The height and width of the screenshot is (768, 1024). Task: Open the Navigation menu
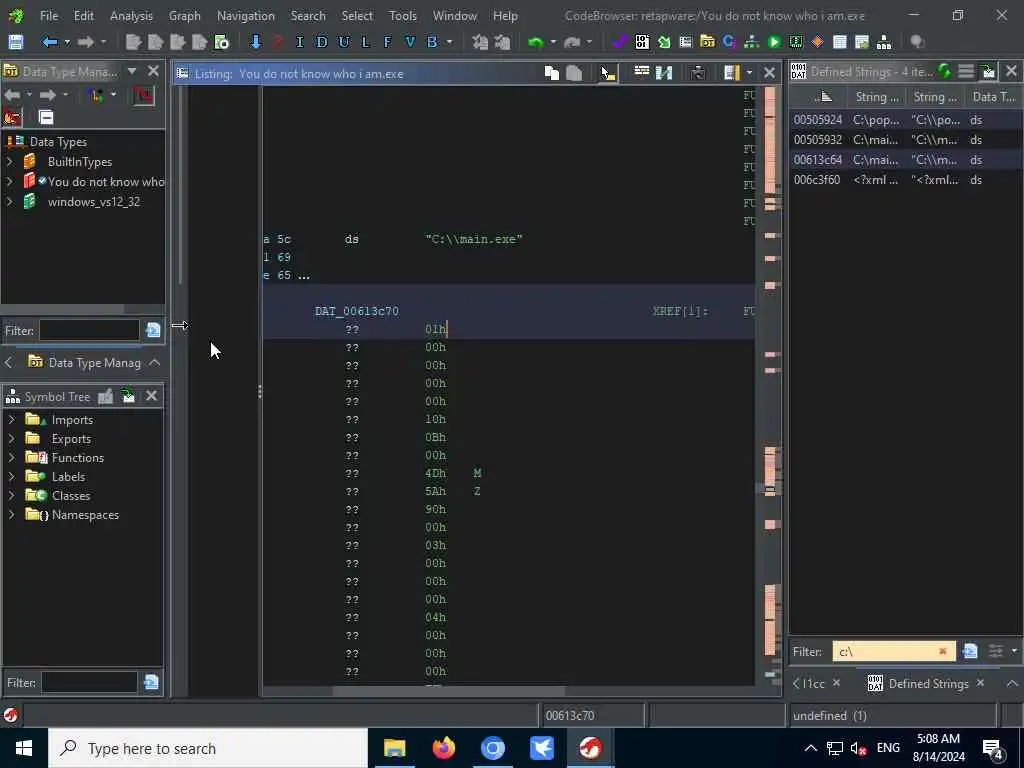pos(246,16)
